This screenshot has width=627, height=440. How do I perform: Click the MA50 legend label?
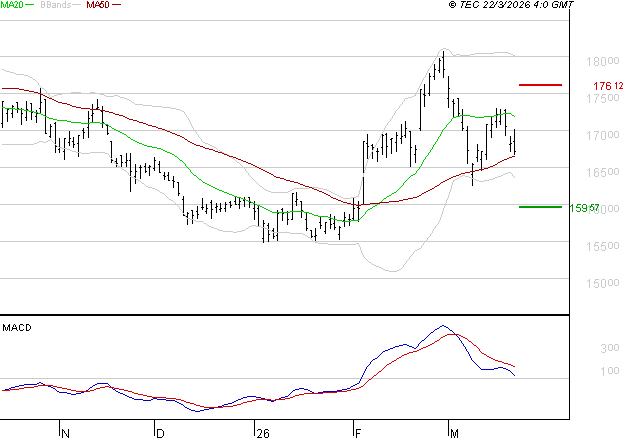98,5
